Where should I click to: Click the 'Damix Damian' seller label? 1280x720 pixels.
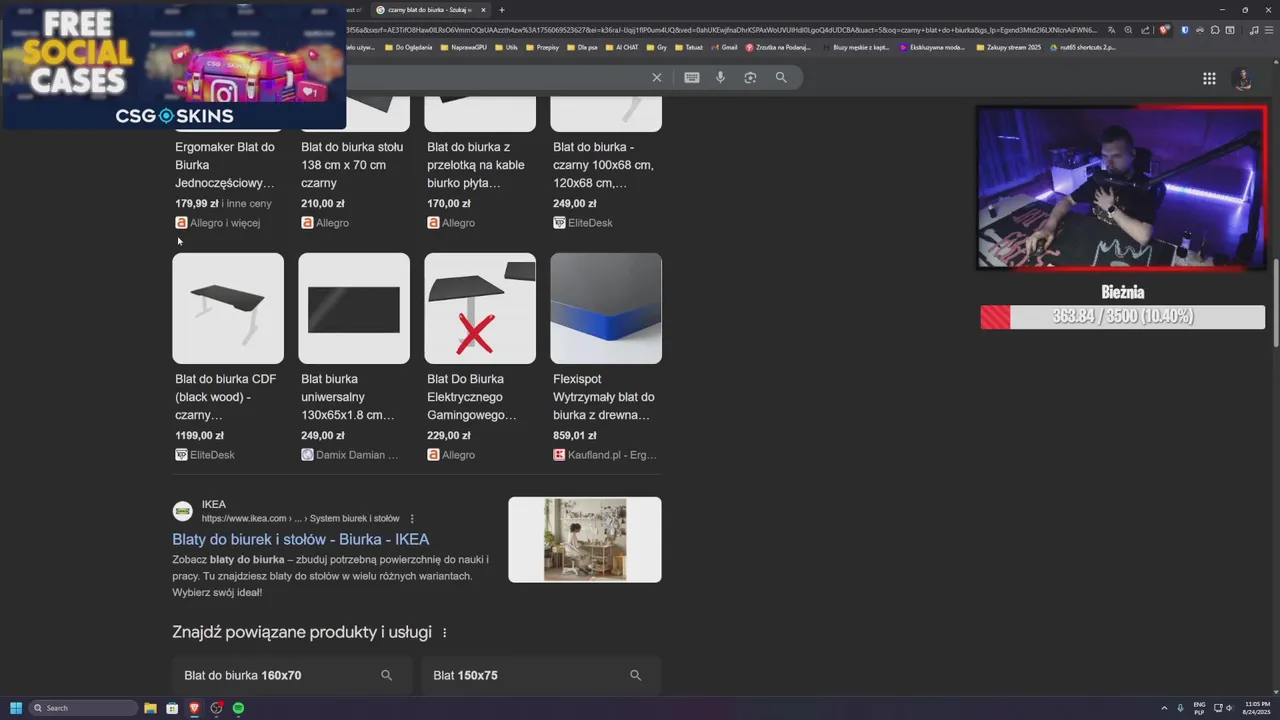coord(357,455)
